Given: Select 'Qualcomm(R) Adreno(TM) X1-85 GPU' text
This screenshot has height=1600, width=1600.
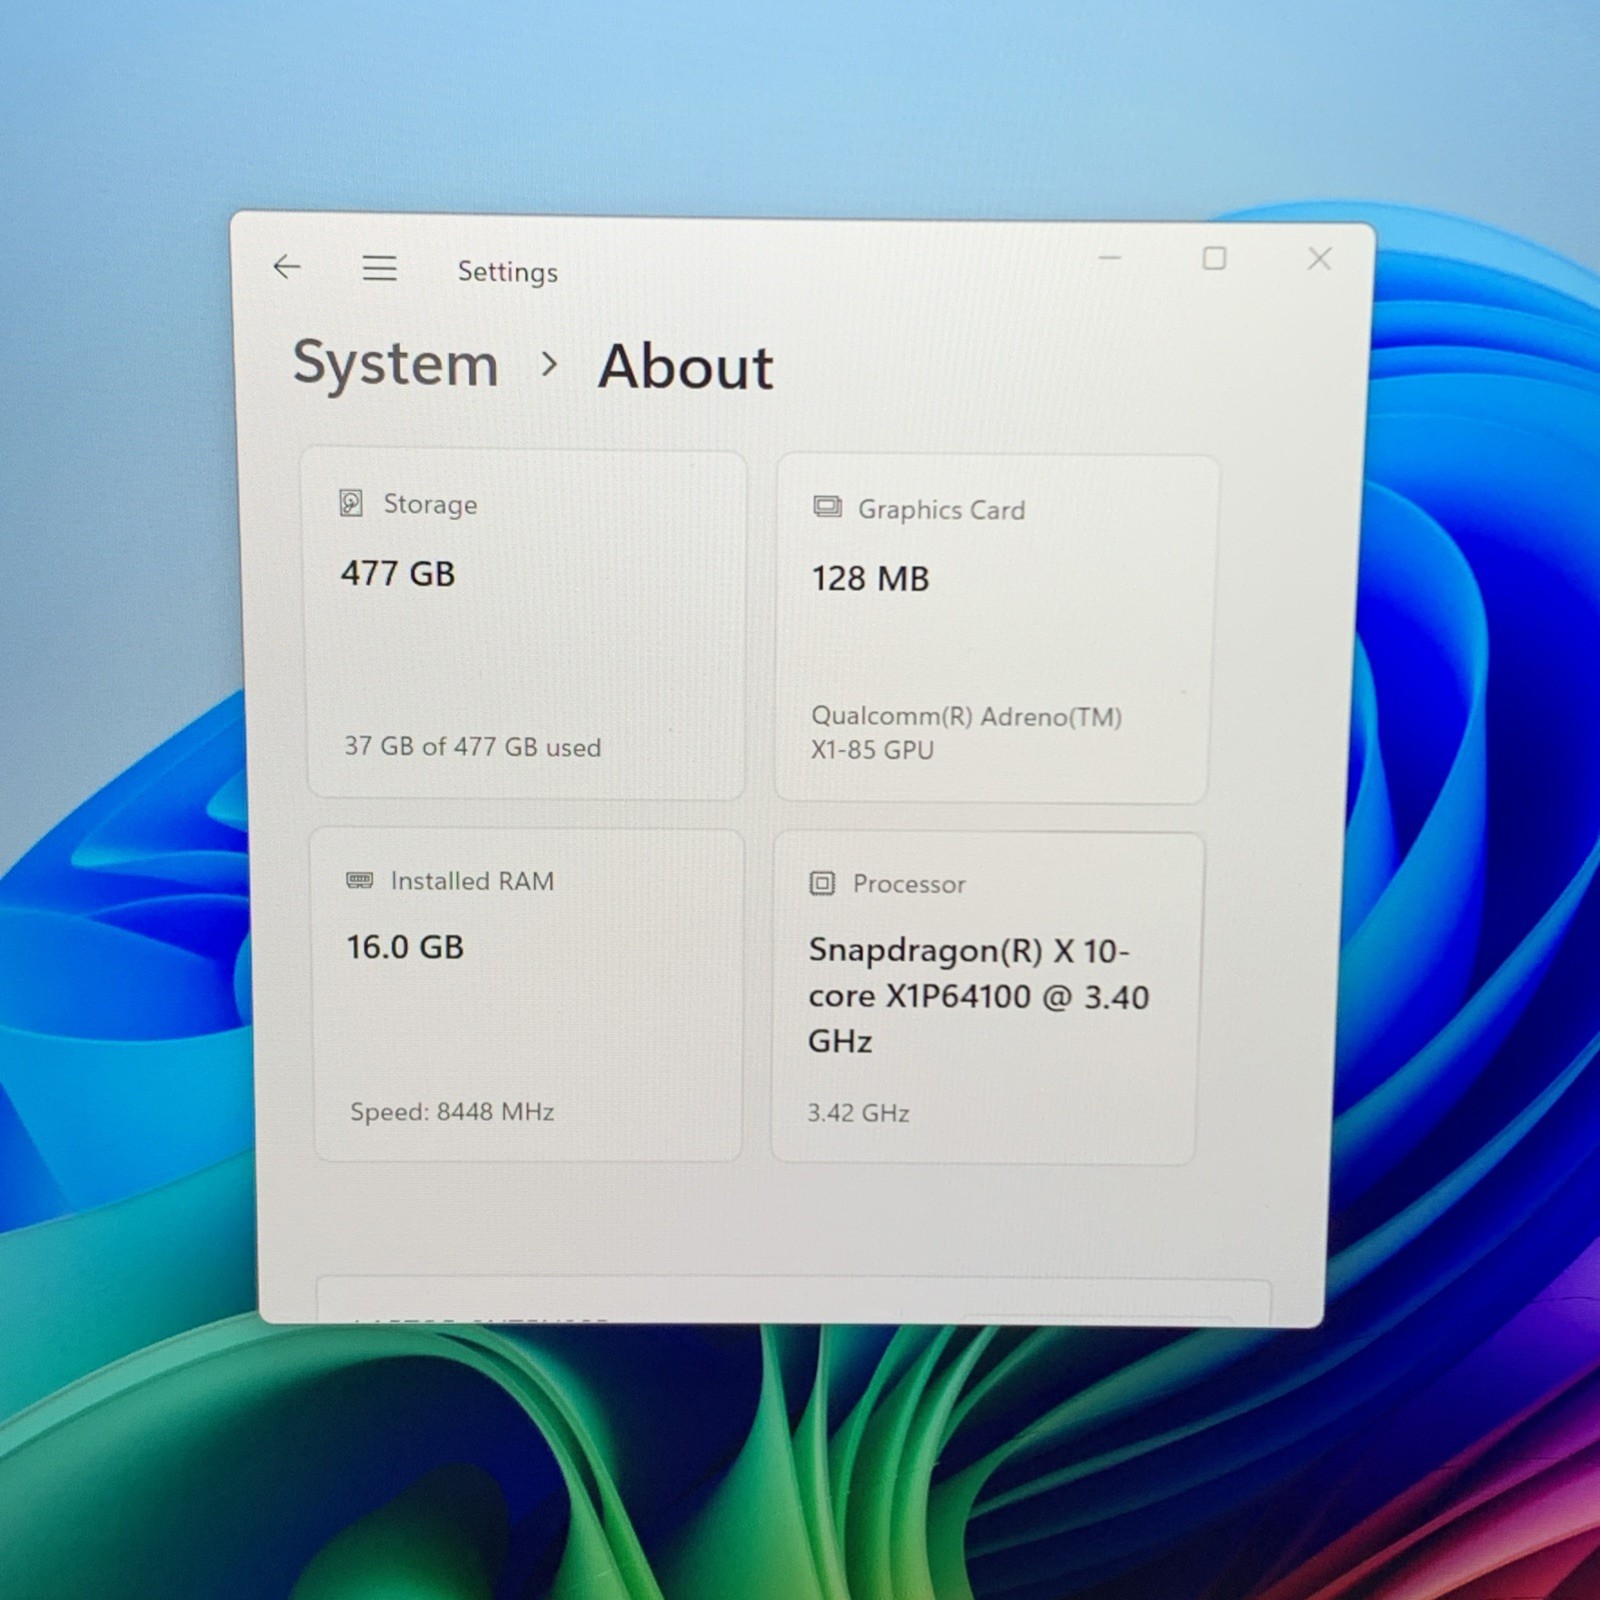Looking at the screenshot, I should coord(966,733).
